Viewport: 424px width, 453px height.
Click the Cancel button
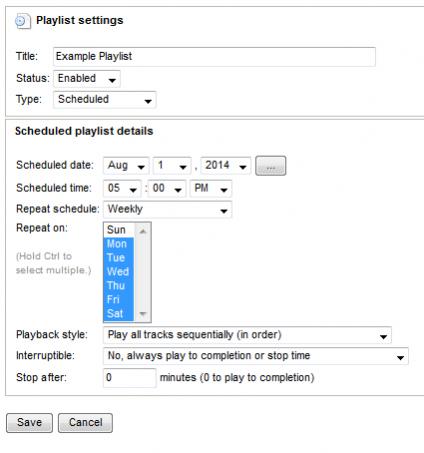pyautogui.click(x=85, y=423)
